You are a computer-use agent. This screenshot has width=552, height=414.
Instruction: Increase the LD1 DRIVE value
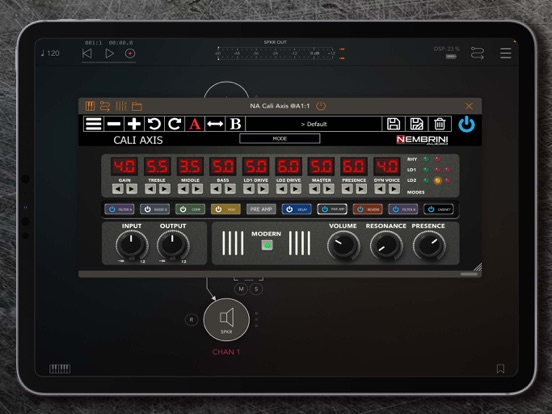(x=263, y=189)
